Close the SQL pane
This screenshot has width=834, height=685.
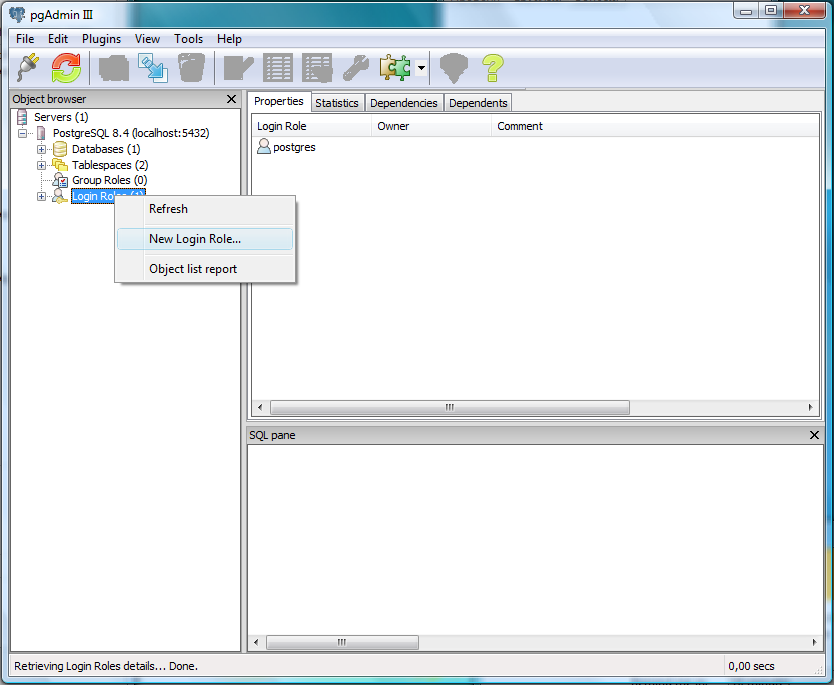(814, 435)
